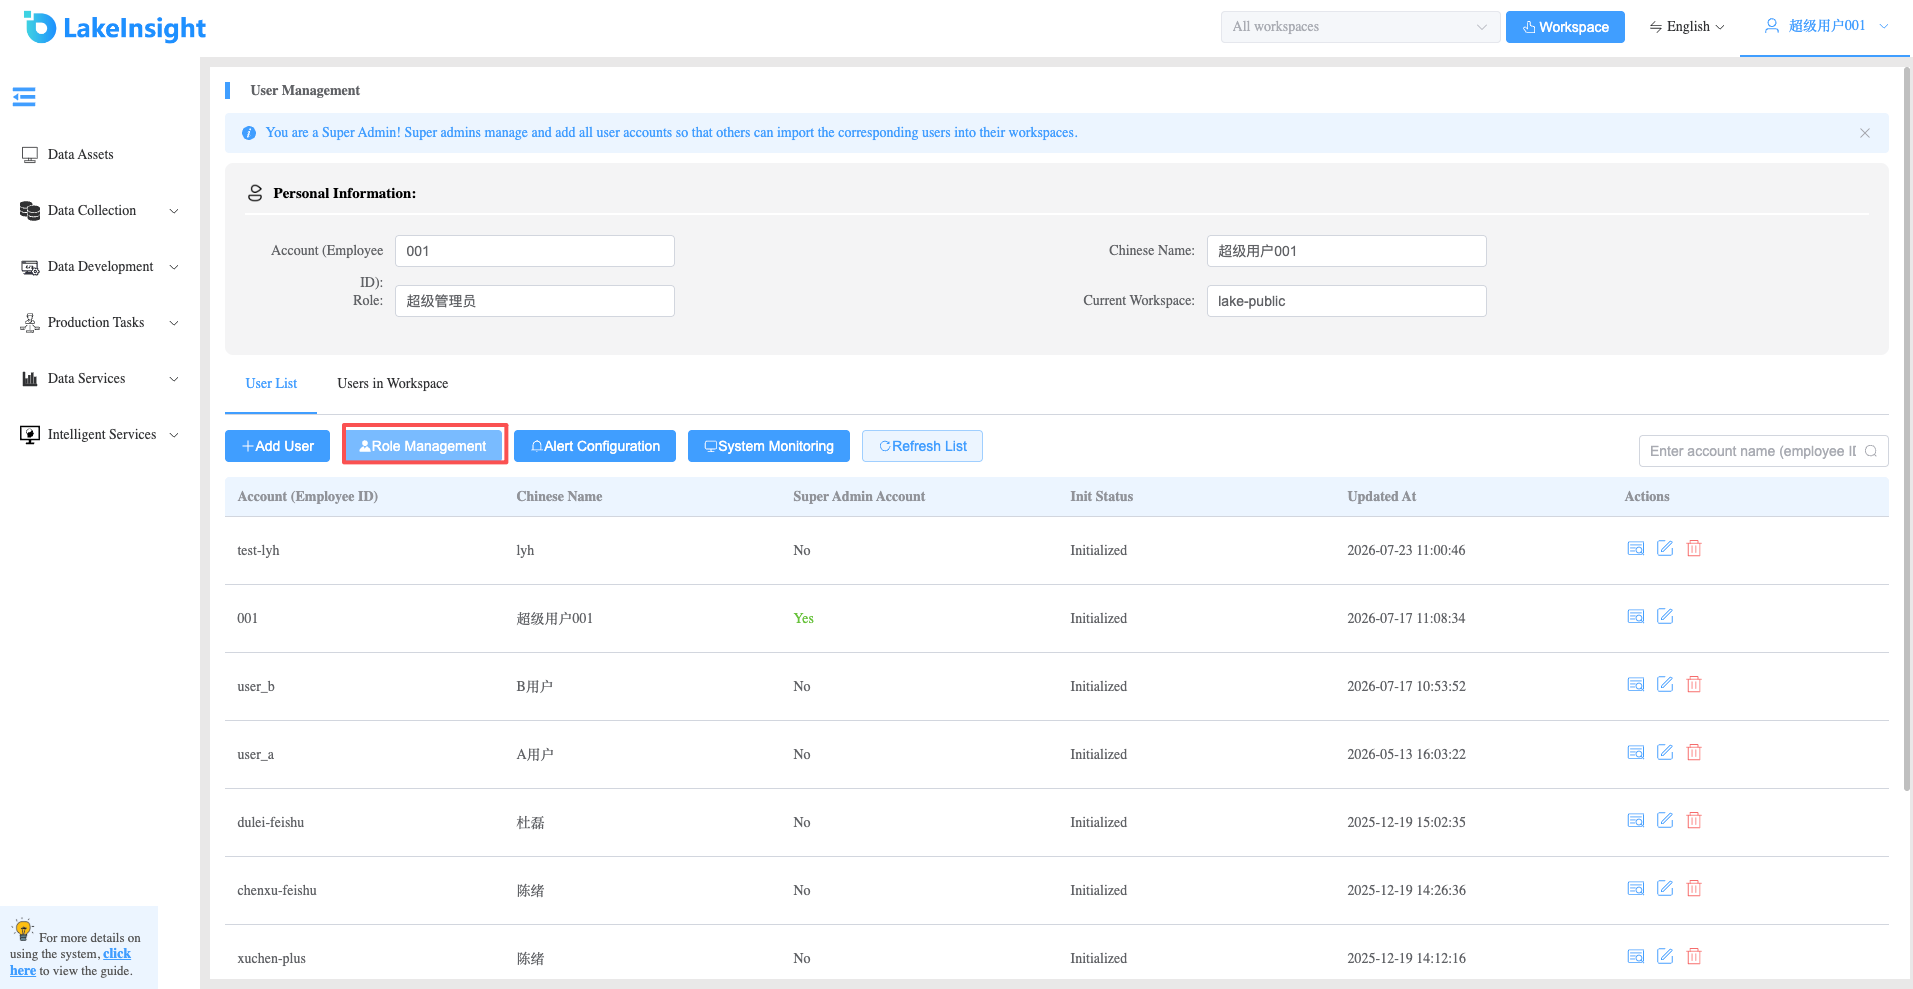This screenshot has height=989, width=1913.
Task: Open the All workspaces dropdown
Action: tap(1360, 27)
